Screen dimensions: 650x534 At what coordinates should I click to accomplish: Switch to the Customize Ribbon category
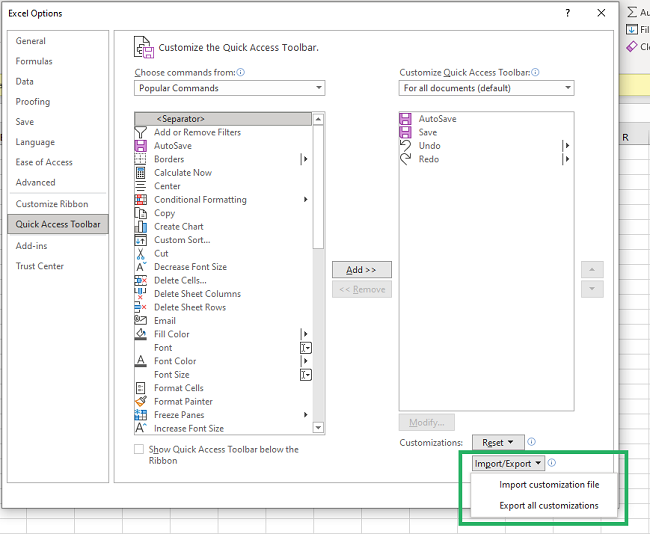point(51,204)
